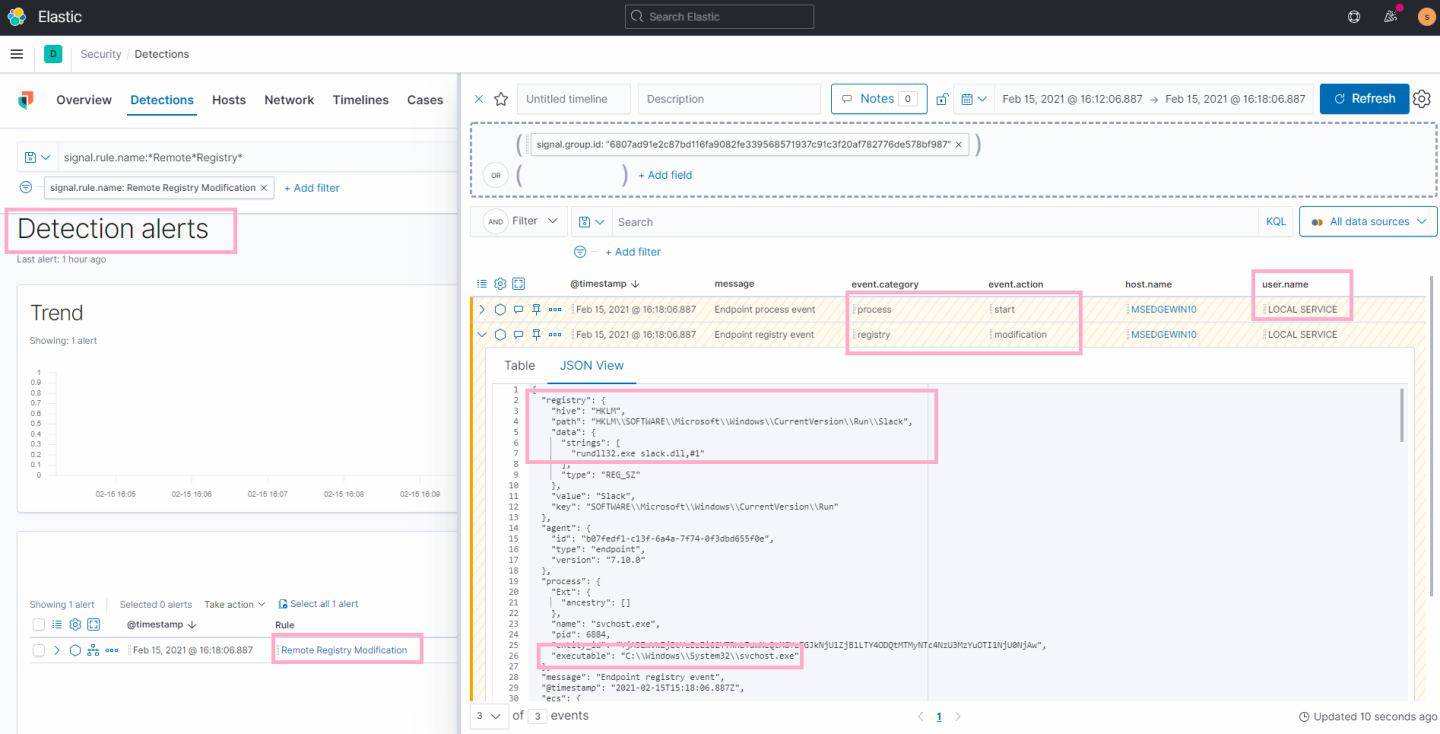Click the timeline date lock icon

pos(942,99)
